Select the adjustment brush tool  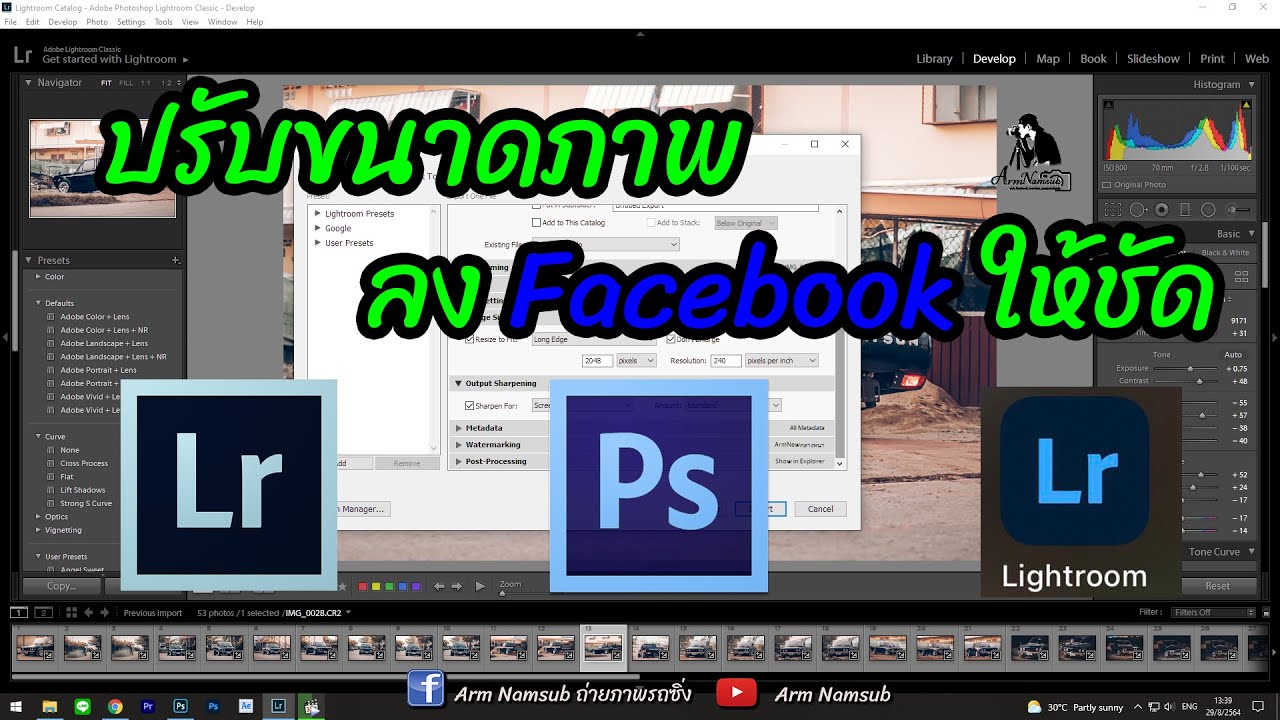[x=1239, y=210]
